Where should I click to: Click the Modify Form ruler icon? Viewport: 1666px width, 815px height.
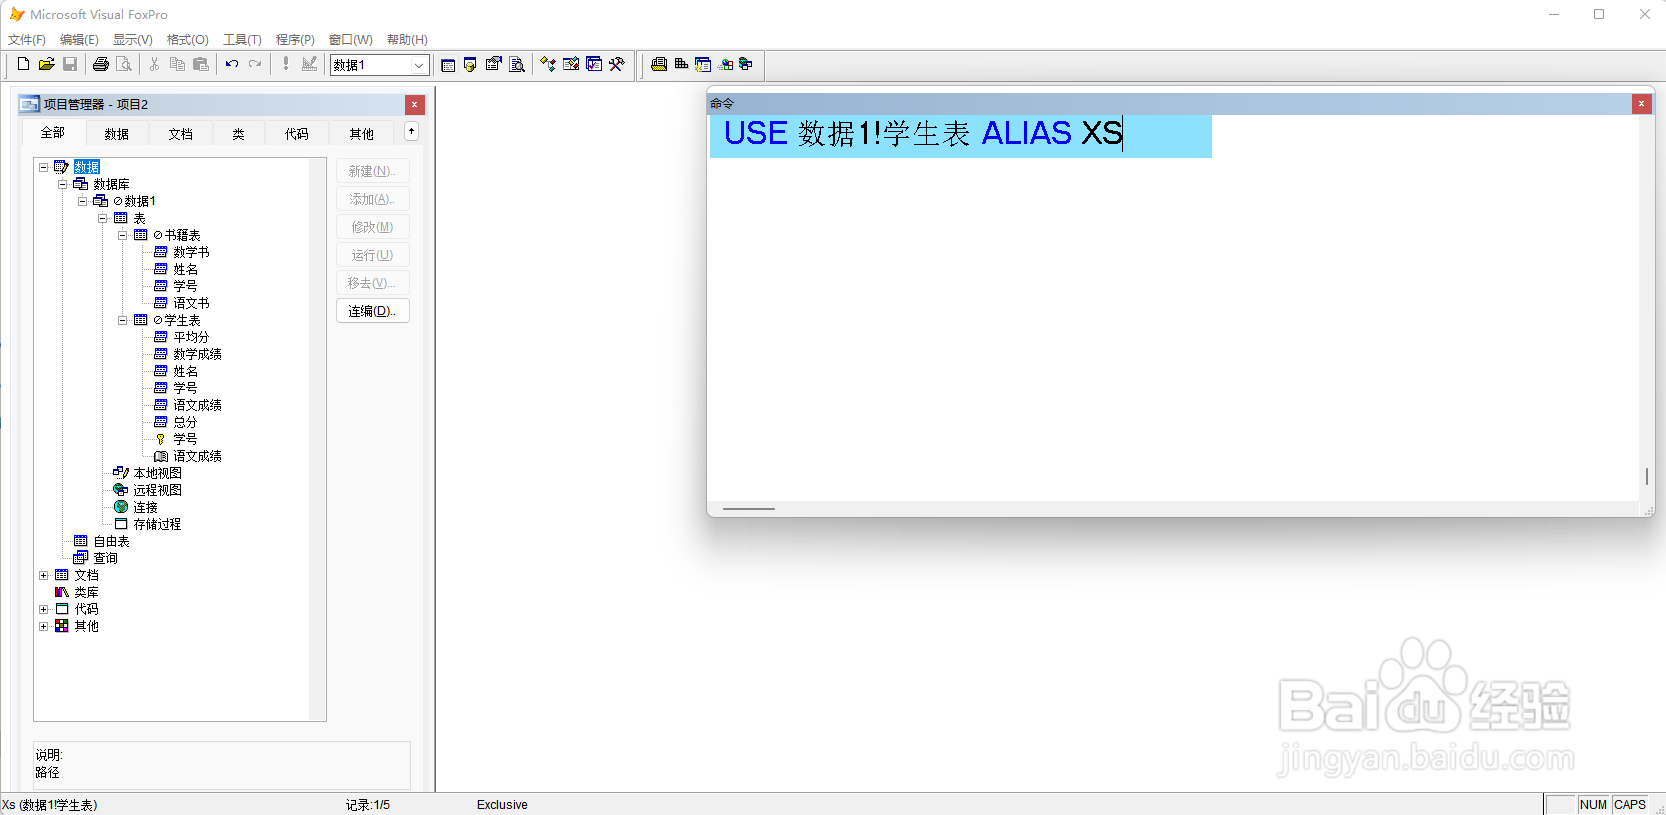(309, 64)
